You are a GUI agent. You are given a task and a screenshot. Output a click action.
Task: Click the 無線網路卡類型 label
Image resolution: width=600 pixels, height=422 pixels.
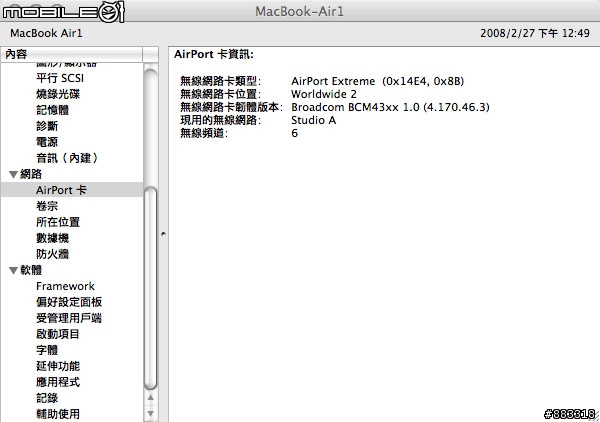point(220,81)
